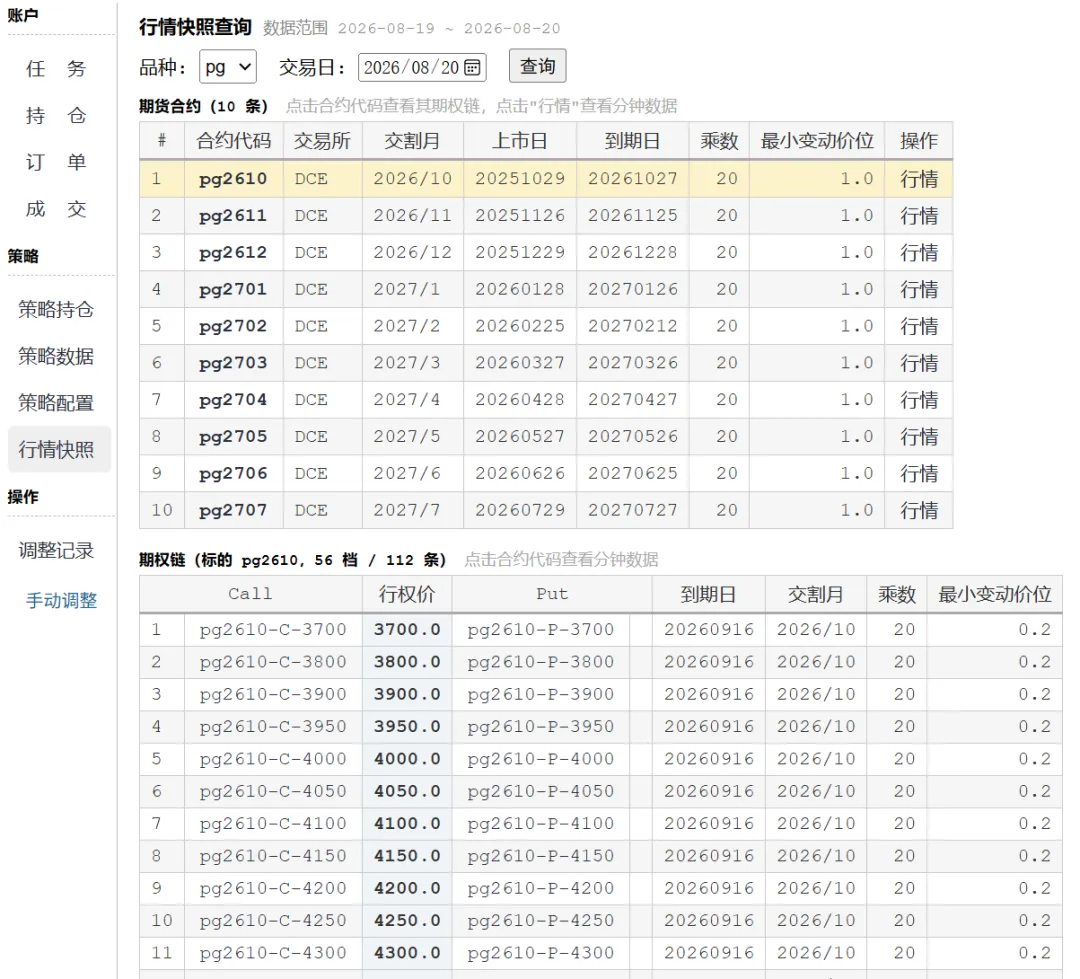This screenshot has height=979, width=1080.
Task: Open put option pg2610-P-4250
Action: [541, 921]
